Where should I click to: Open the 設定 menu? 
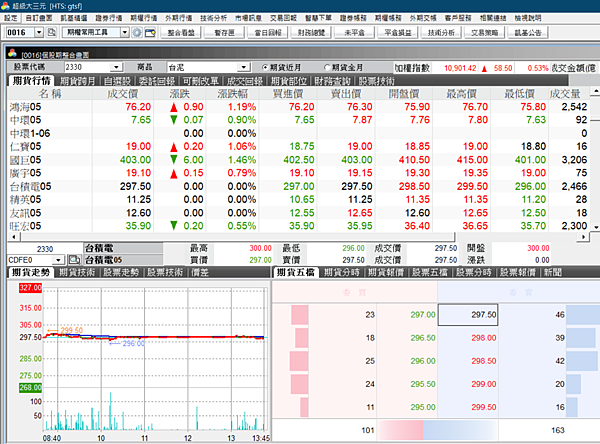click(x=11, y=18)
